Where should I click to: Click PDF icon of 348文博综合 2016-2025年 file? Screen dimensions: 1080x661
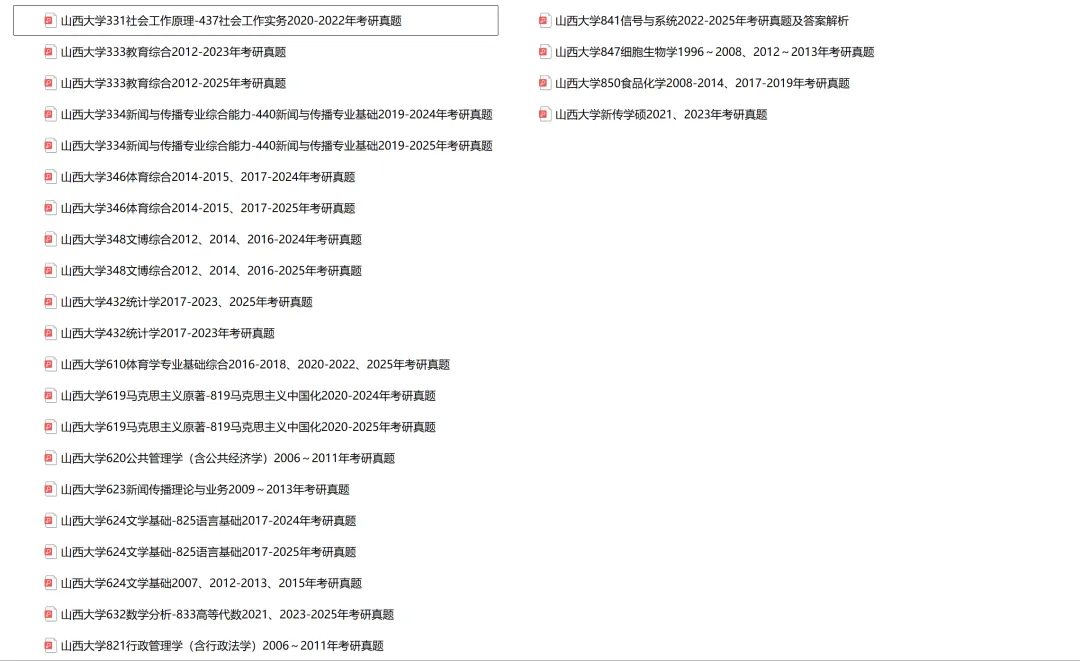(50, 271)
